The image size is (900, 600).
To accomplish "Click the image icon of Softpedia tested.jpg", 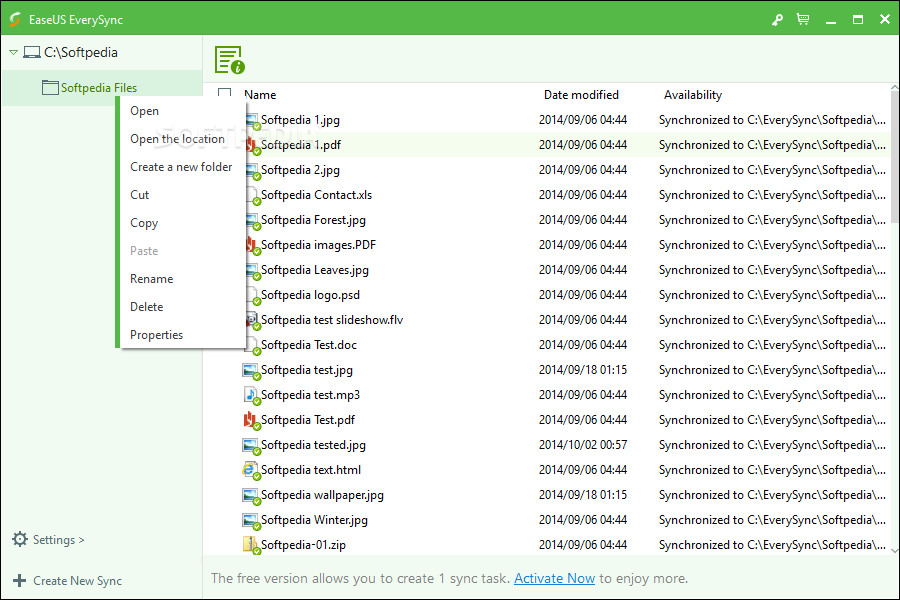I will [250, 445].
